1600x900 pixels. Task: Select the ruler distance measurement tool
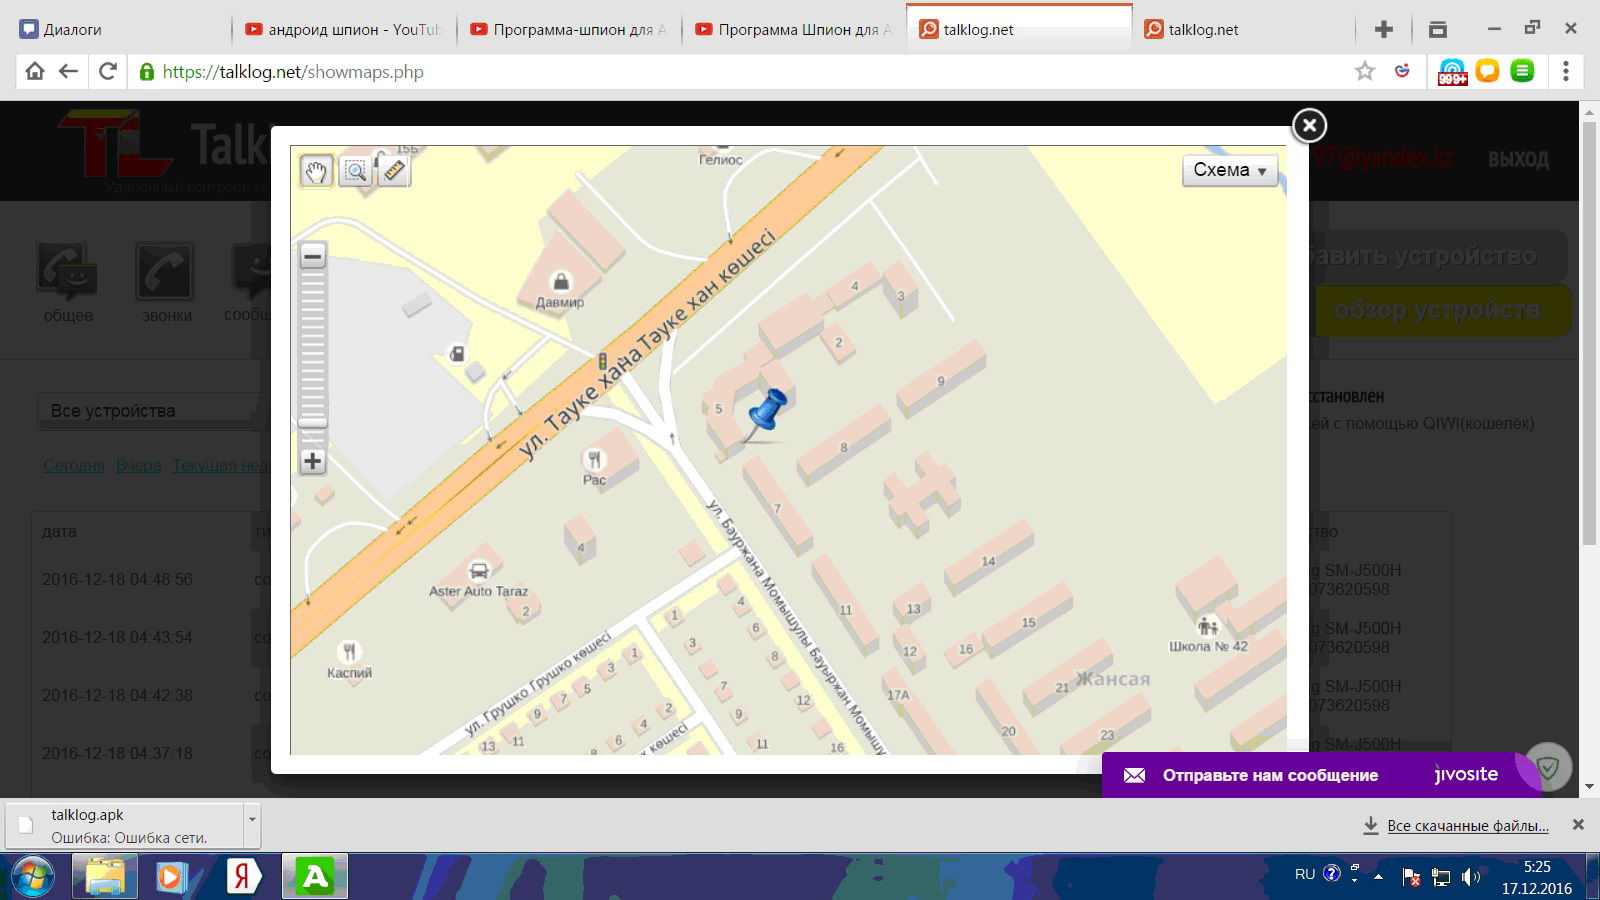(394, 171)
